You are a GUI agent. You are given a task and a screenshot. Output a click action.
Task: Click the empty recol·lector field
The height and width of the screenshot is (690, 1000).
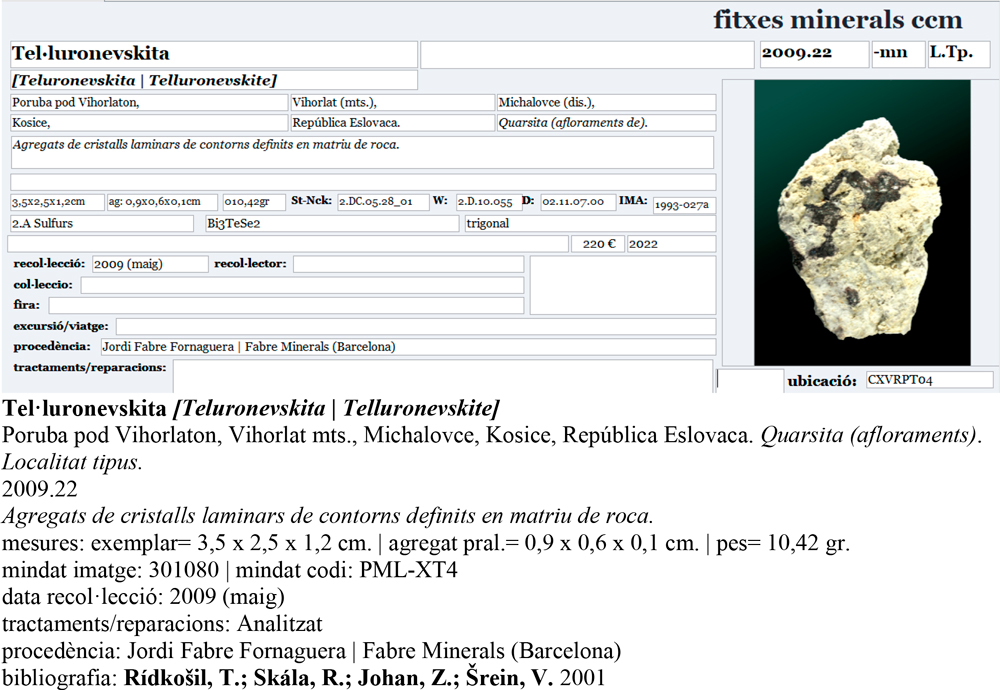[408, 264]
